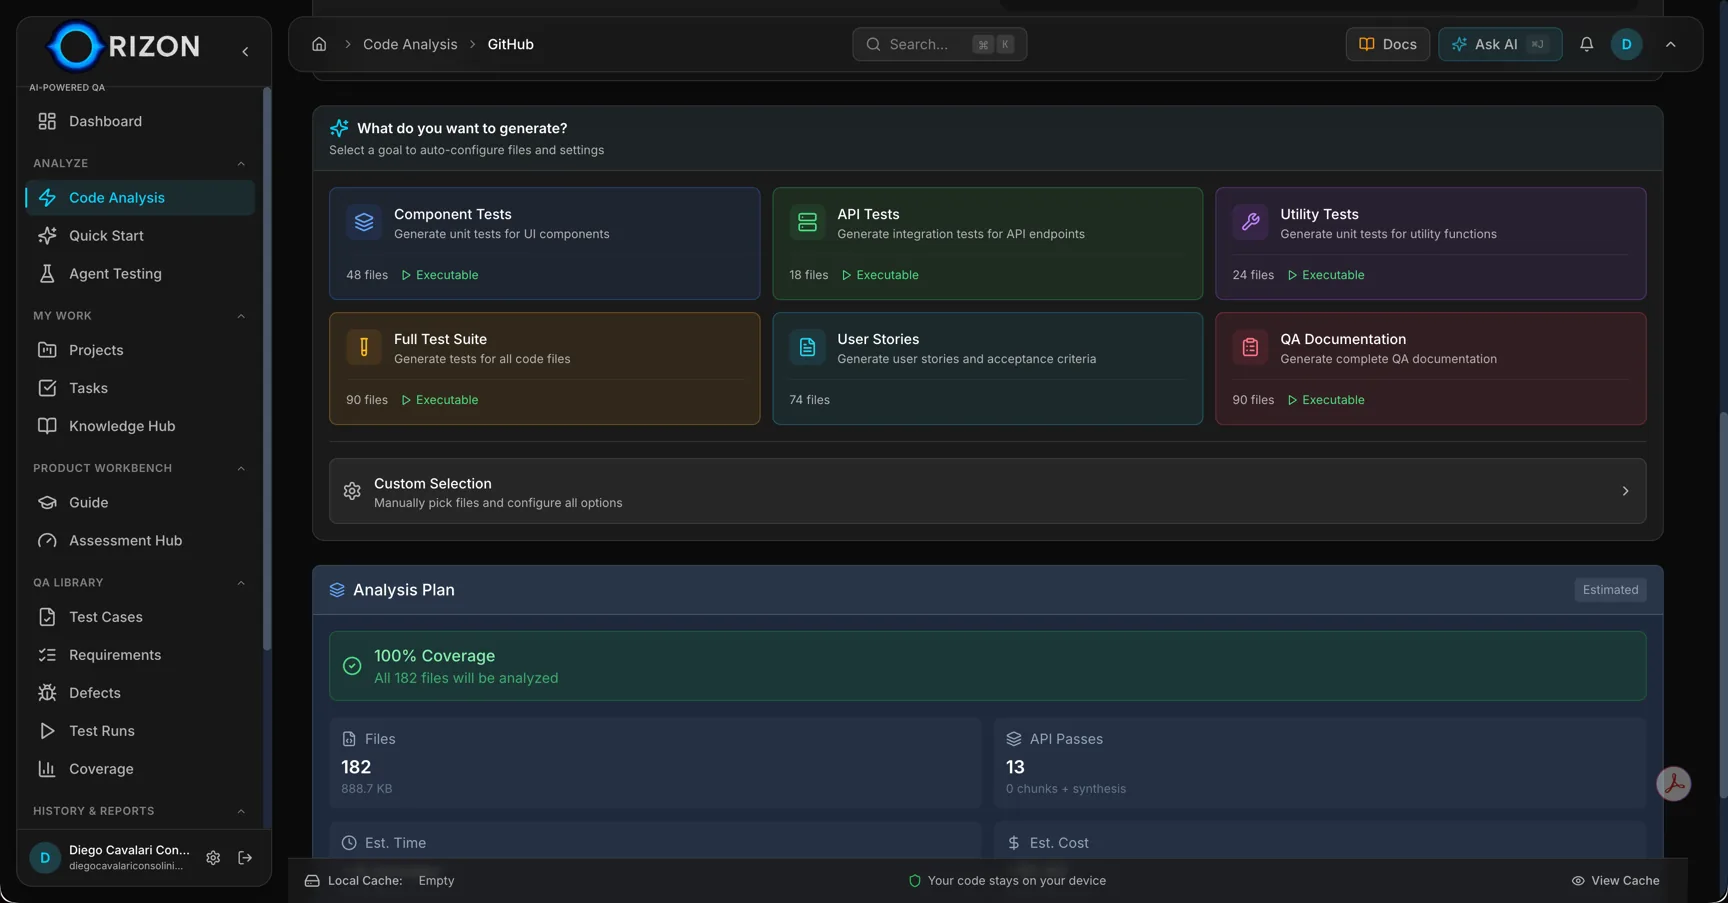The image size is (1728, 903).
Task: Click the Agent Testing flask icon
Action: 47,273
